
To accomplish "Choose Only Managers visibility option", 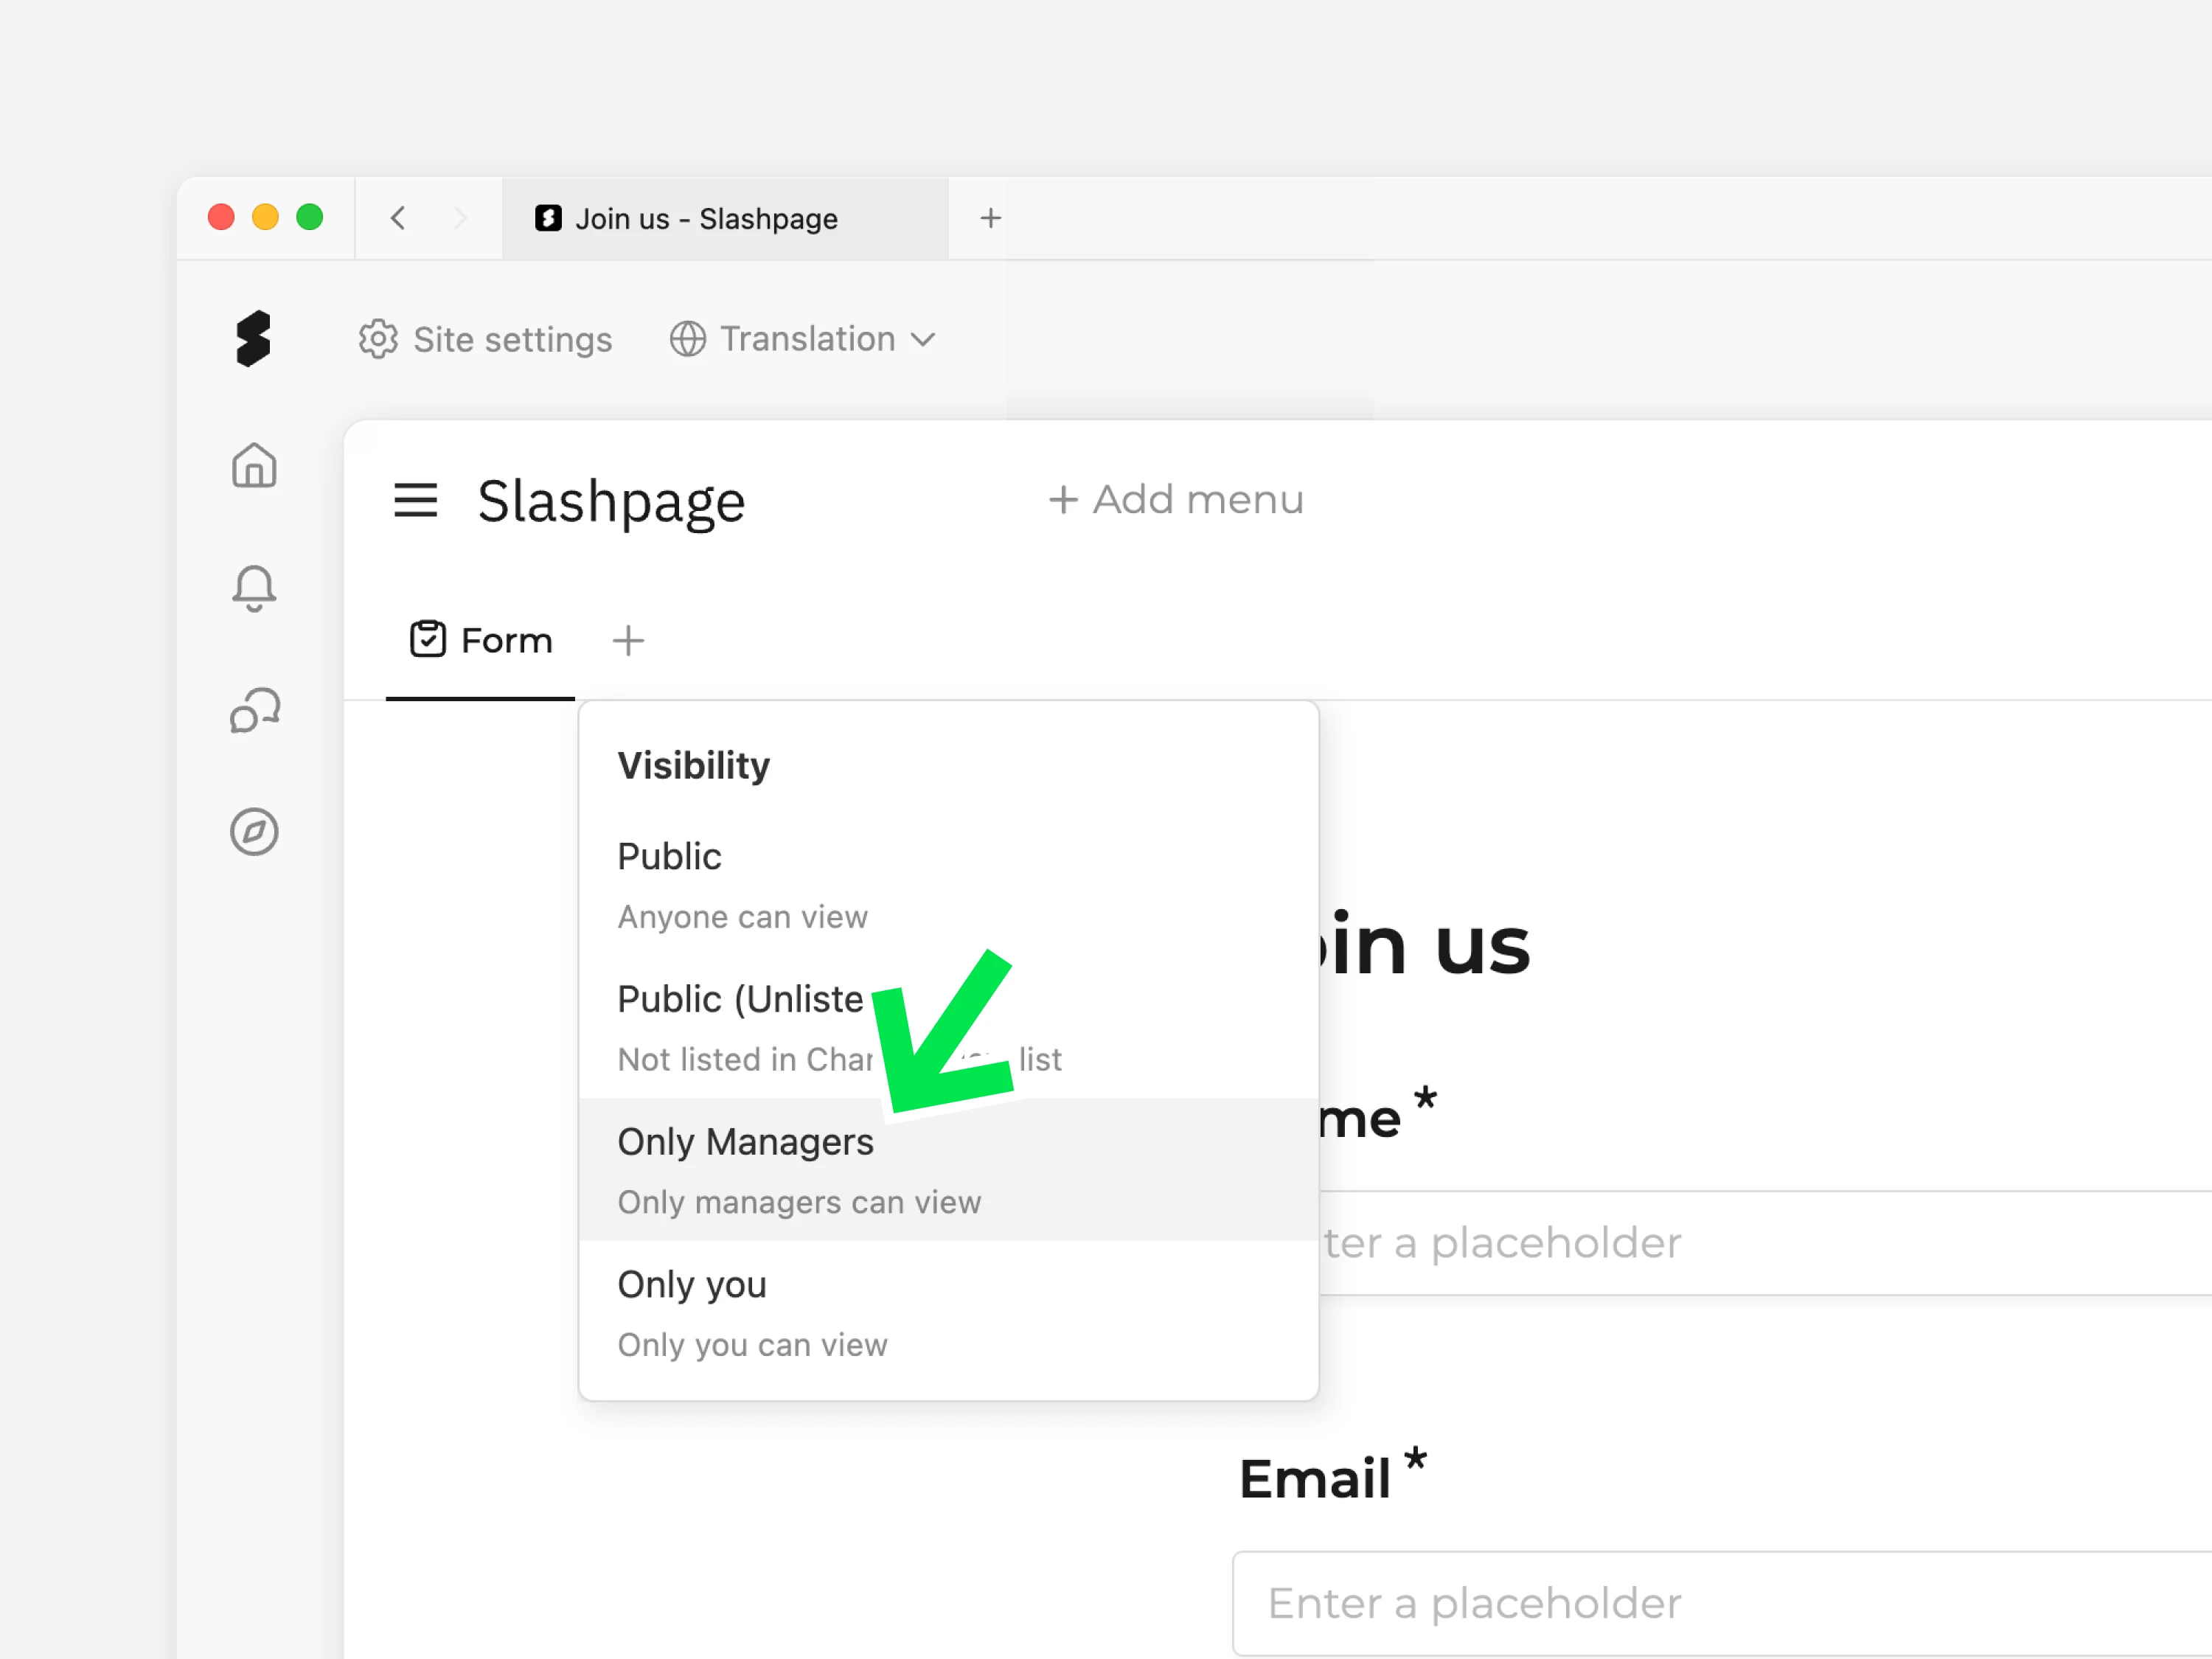I will [948, 1170].
